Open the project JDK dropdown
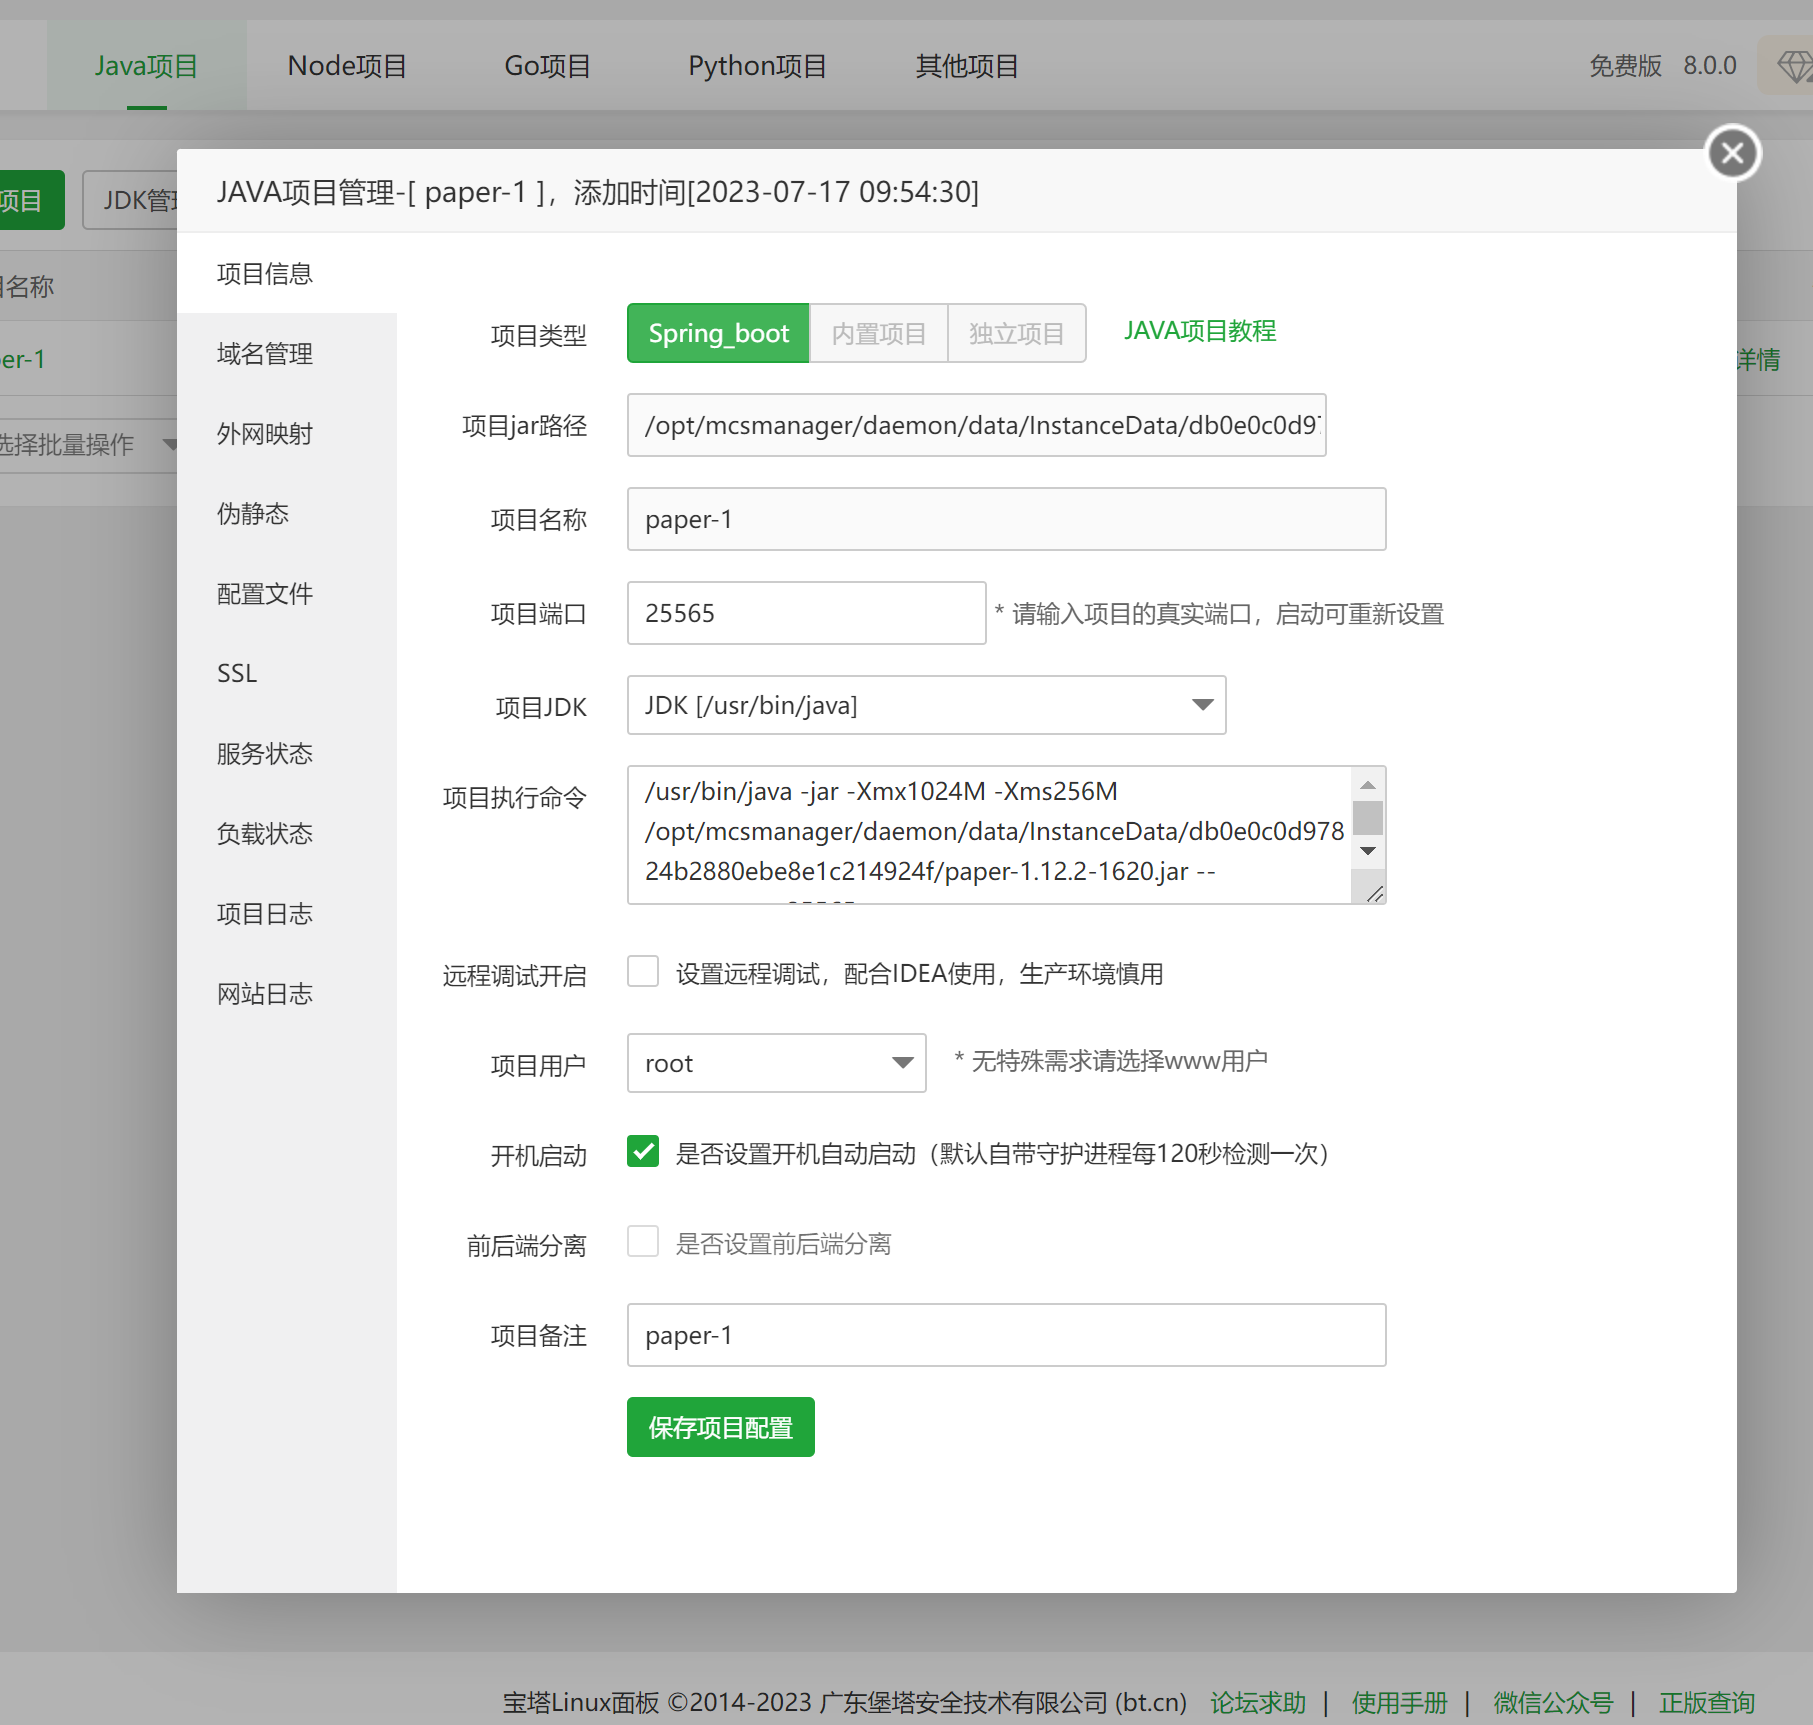Image resolution: width=1813 pixels, height=1725 pixels. pos(926,705)
